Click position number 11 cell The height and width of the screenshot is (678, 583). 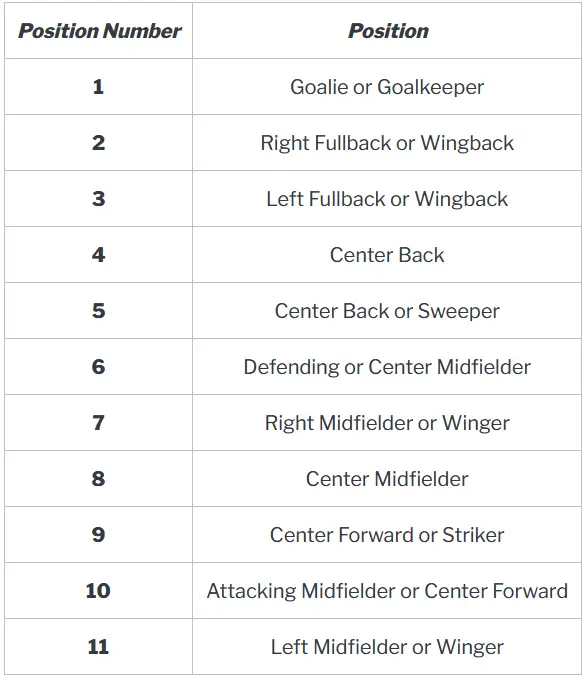click(99, 646)
